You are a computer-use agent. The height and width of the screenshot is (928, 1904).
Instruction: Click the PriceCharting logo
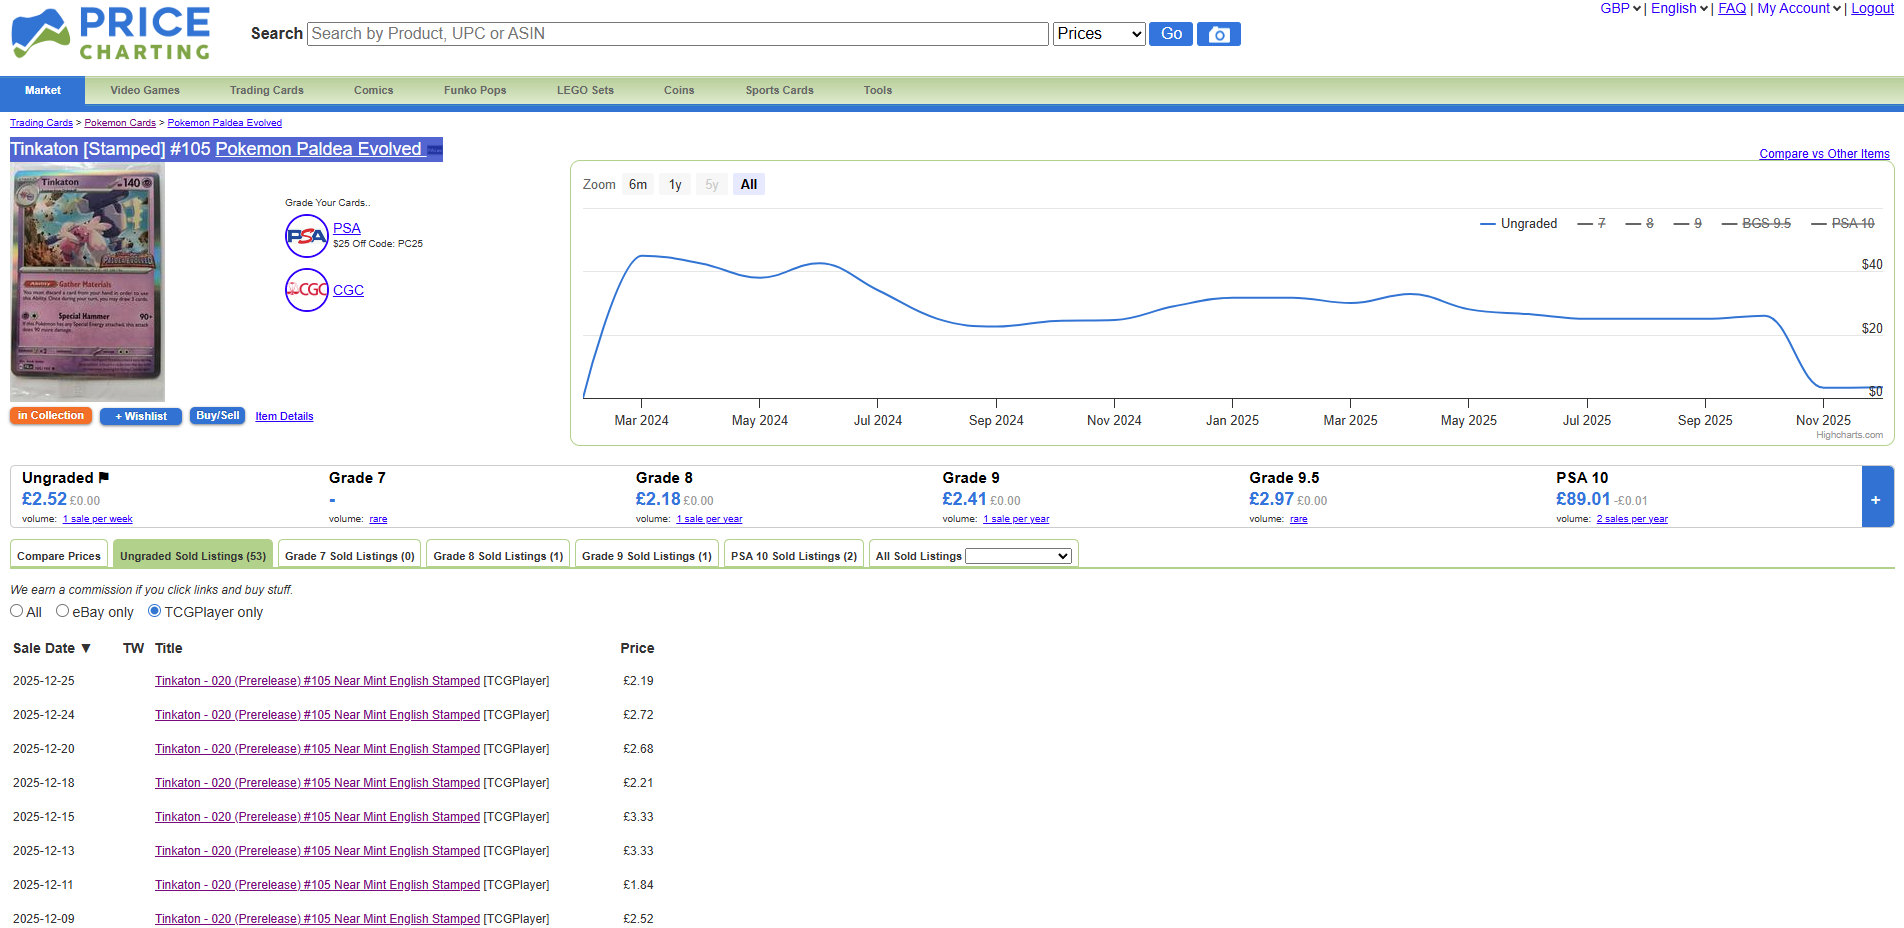[x=111, y=34]
